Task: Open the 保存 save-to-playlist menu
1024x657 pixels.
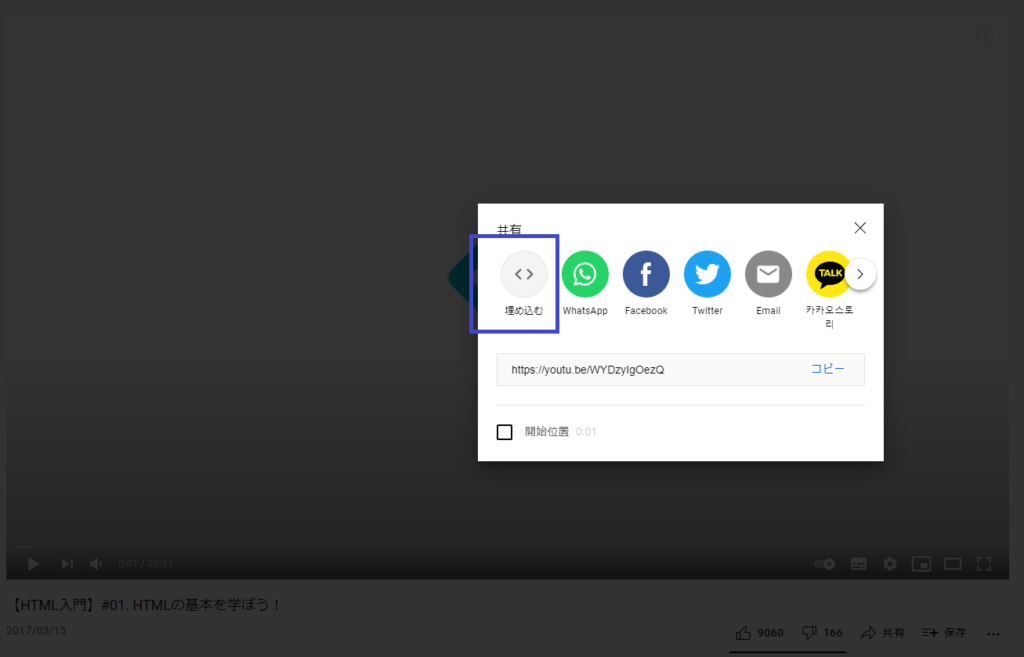Action: coord(944,633)
